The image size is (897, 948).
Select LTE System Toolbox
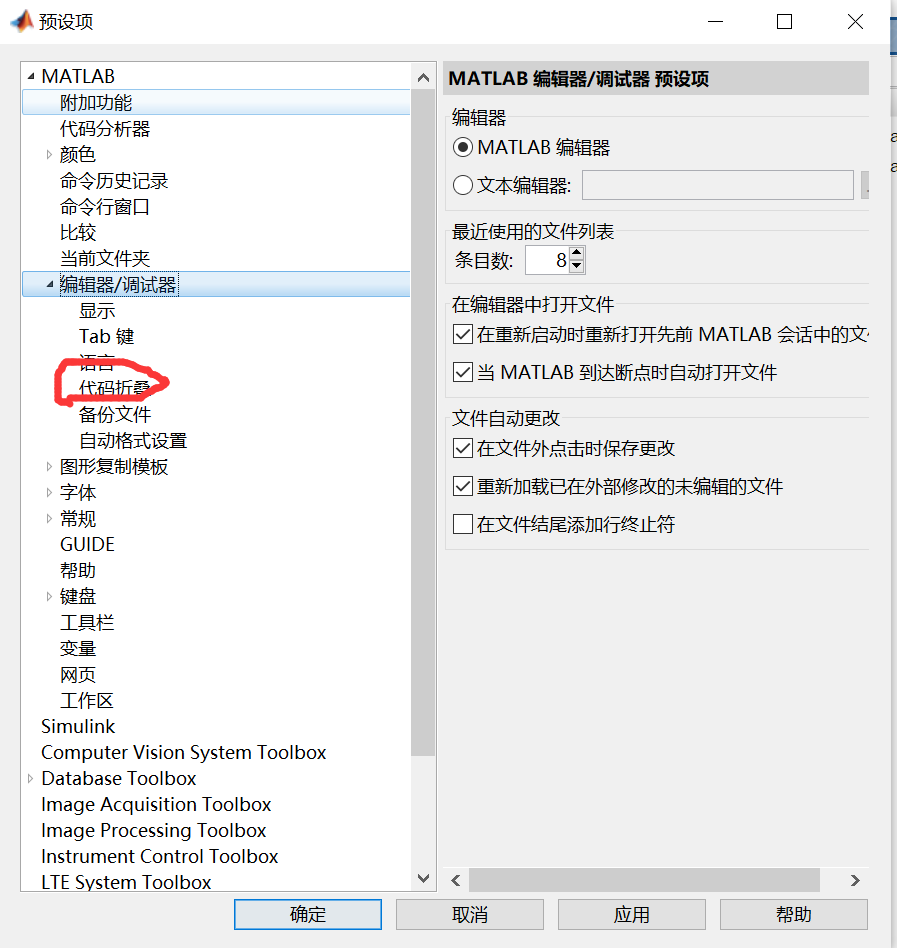click(x=126, y=882)
